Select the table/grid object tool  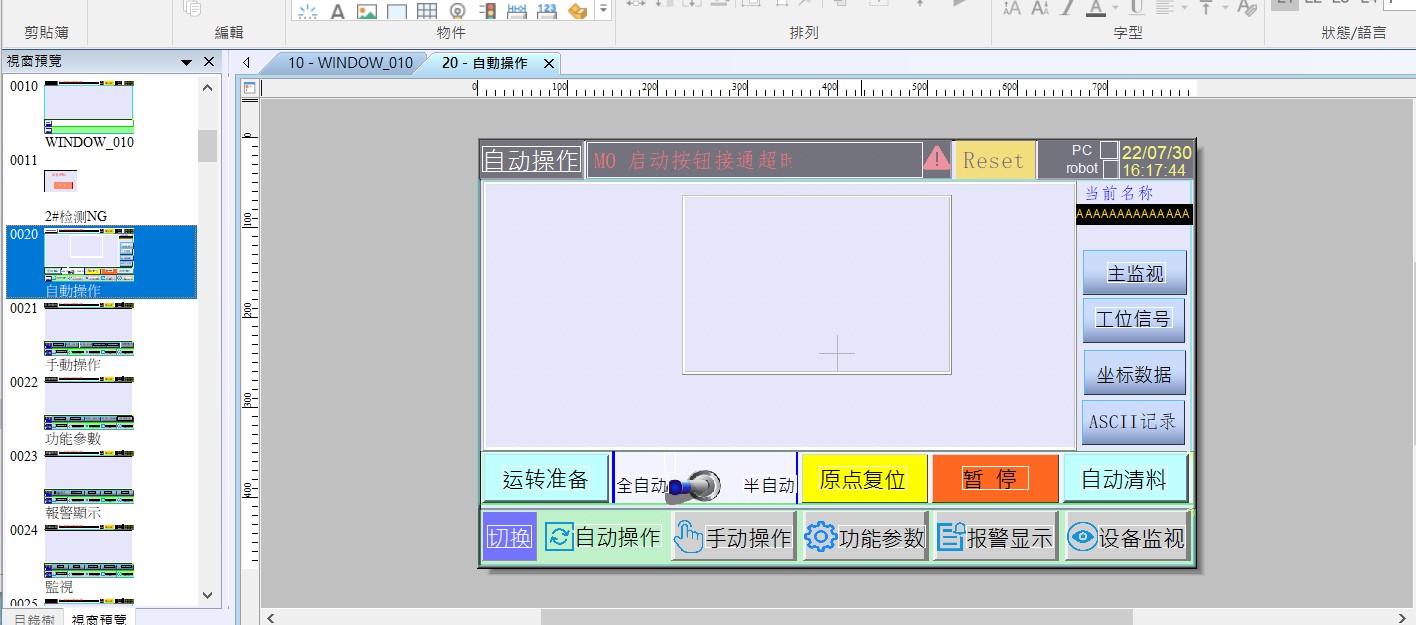pos(426,11)
